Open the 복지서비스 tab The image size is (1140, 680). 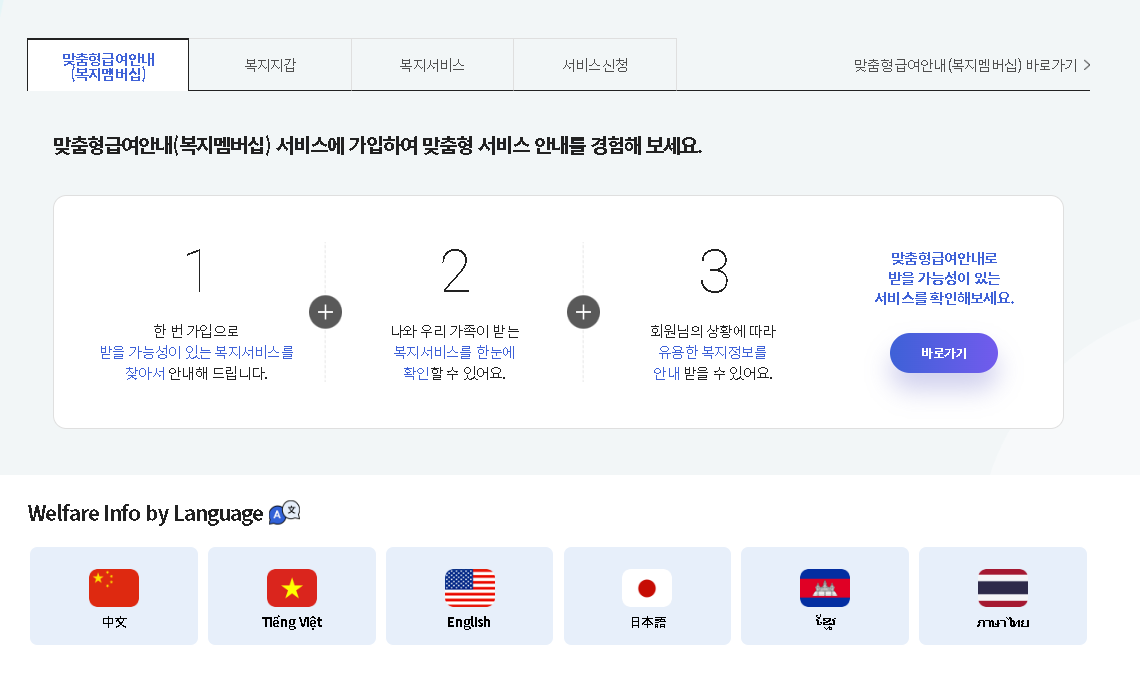click(432, 63)
